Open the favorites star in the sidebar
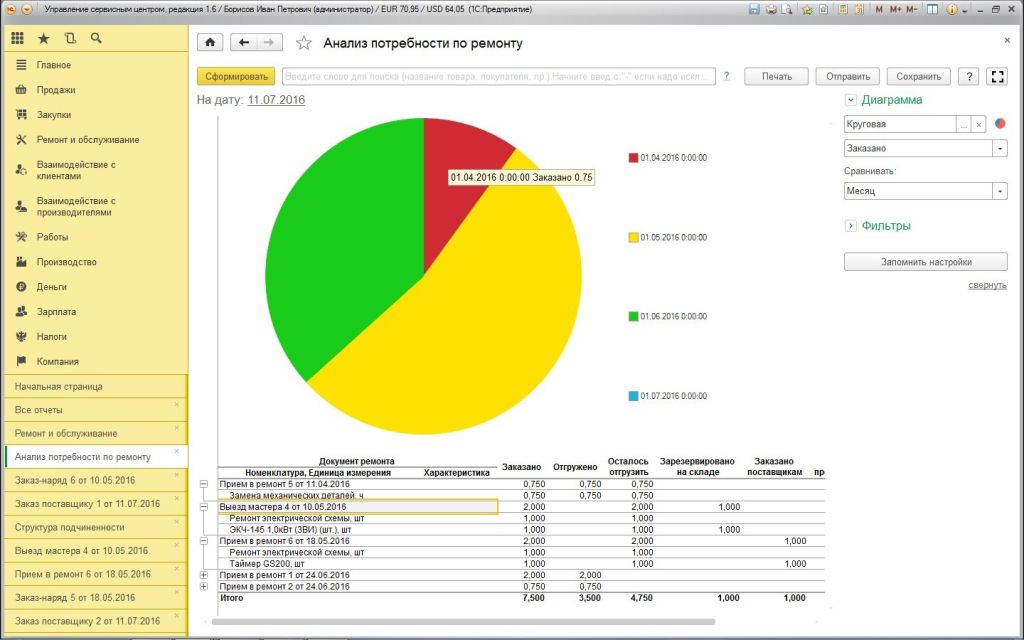The width and height of the screenshot is (1024, 640). (44, 39)
